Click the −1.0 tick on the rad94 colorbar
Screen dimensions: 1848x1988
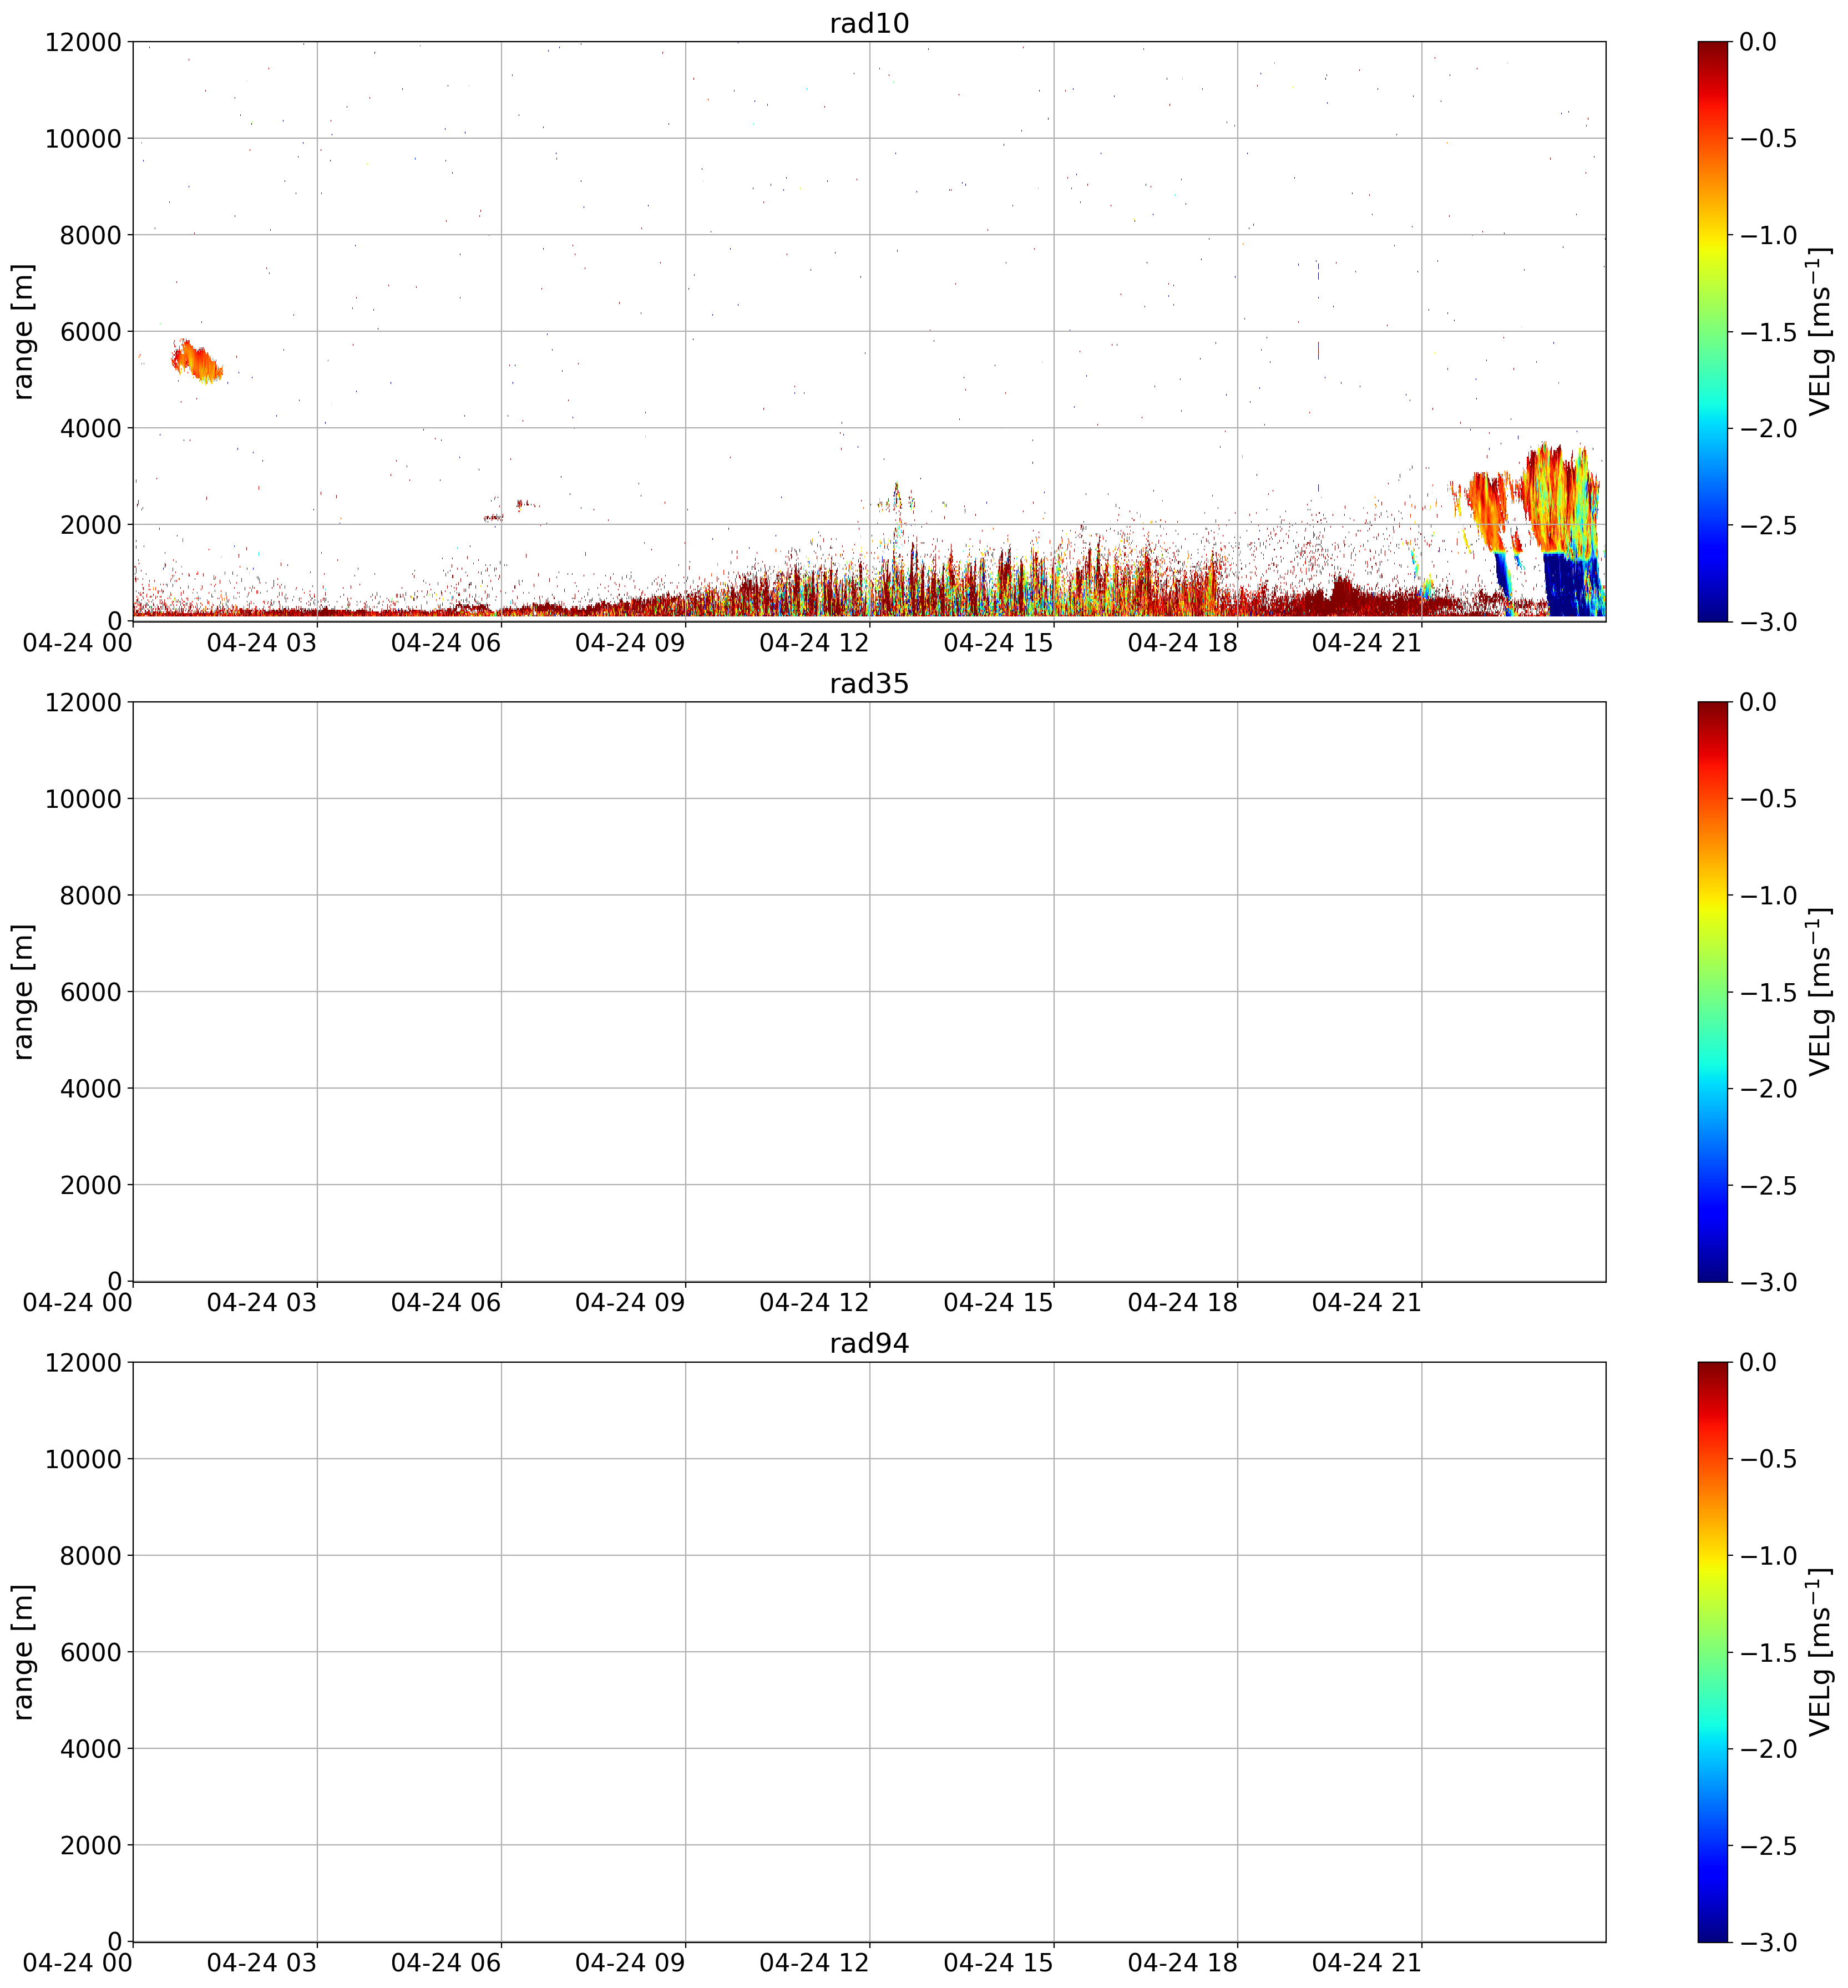pos(1768,1556)
